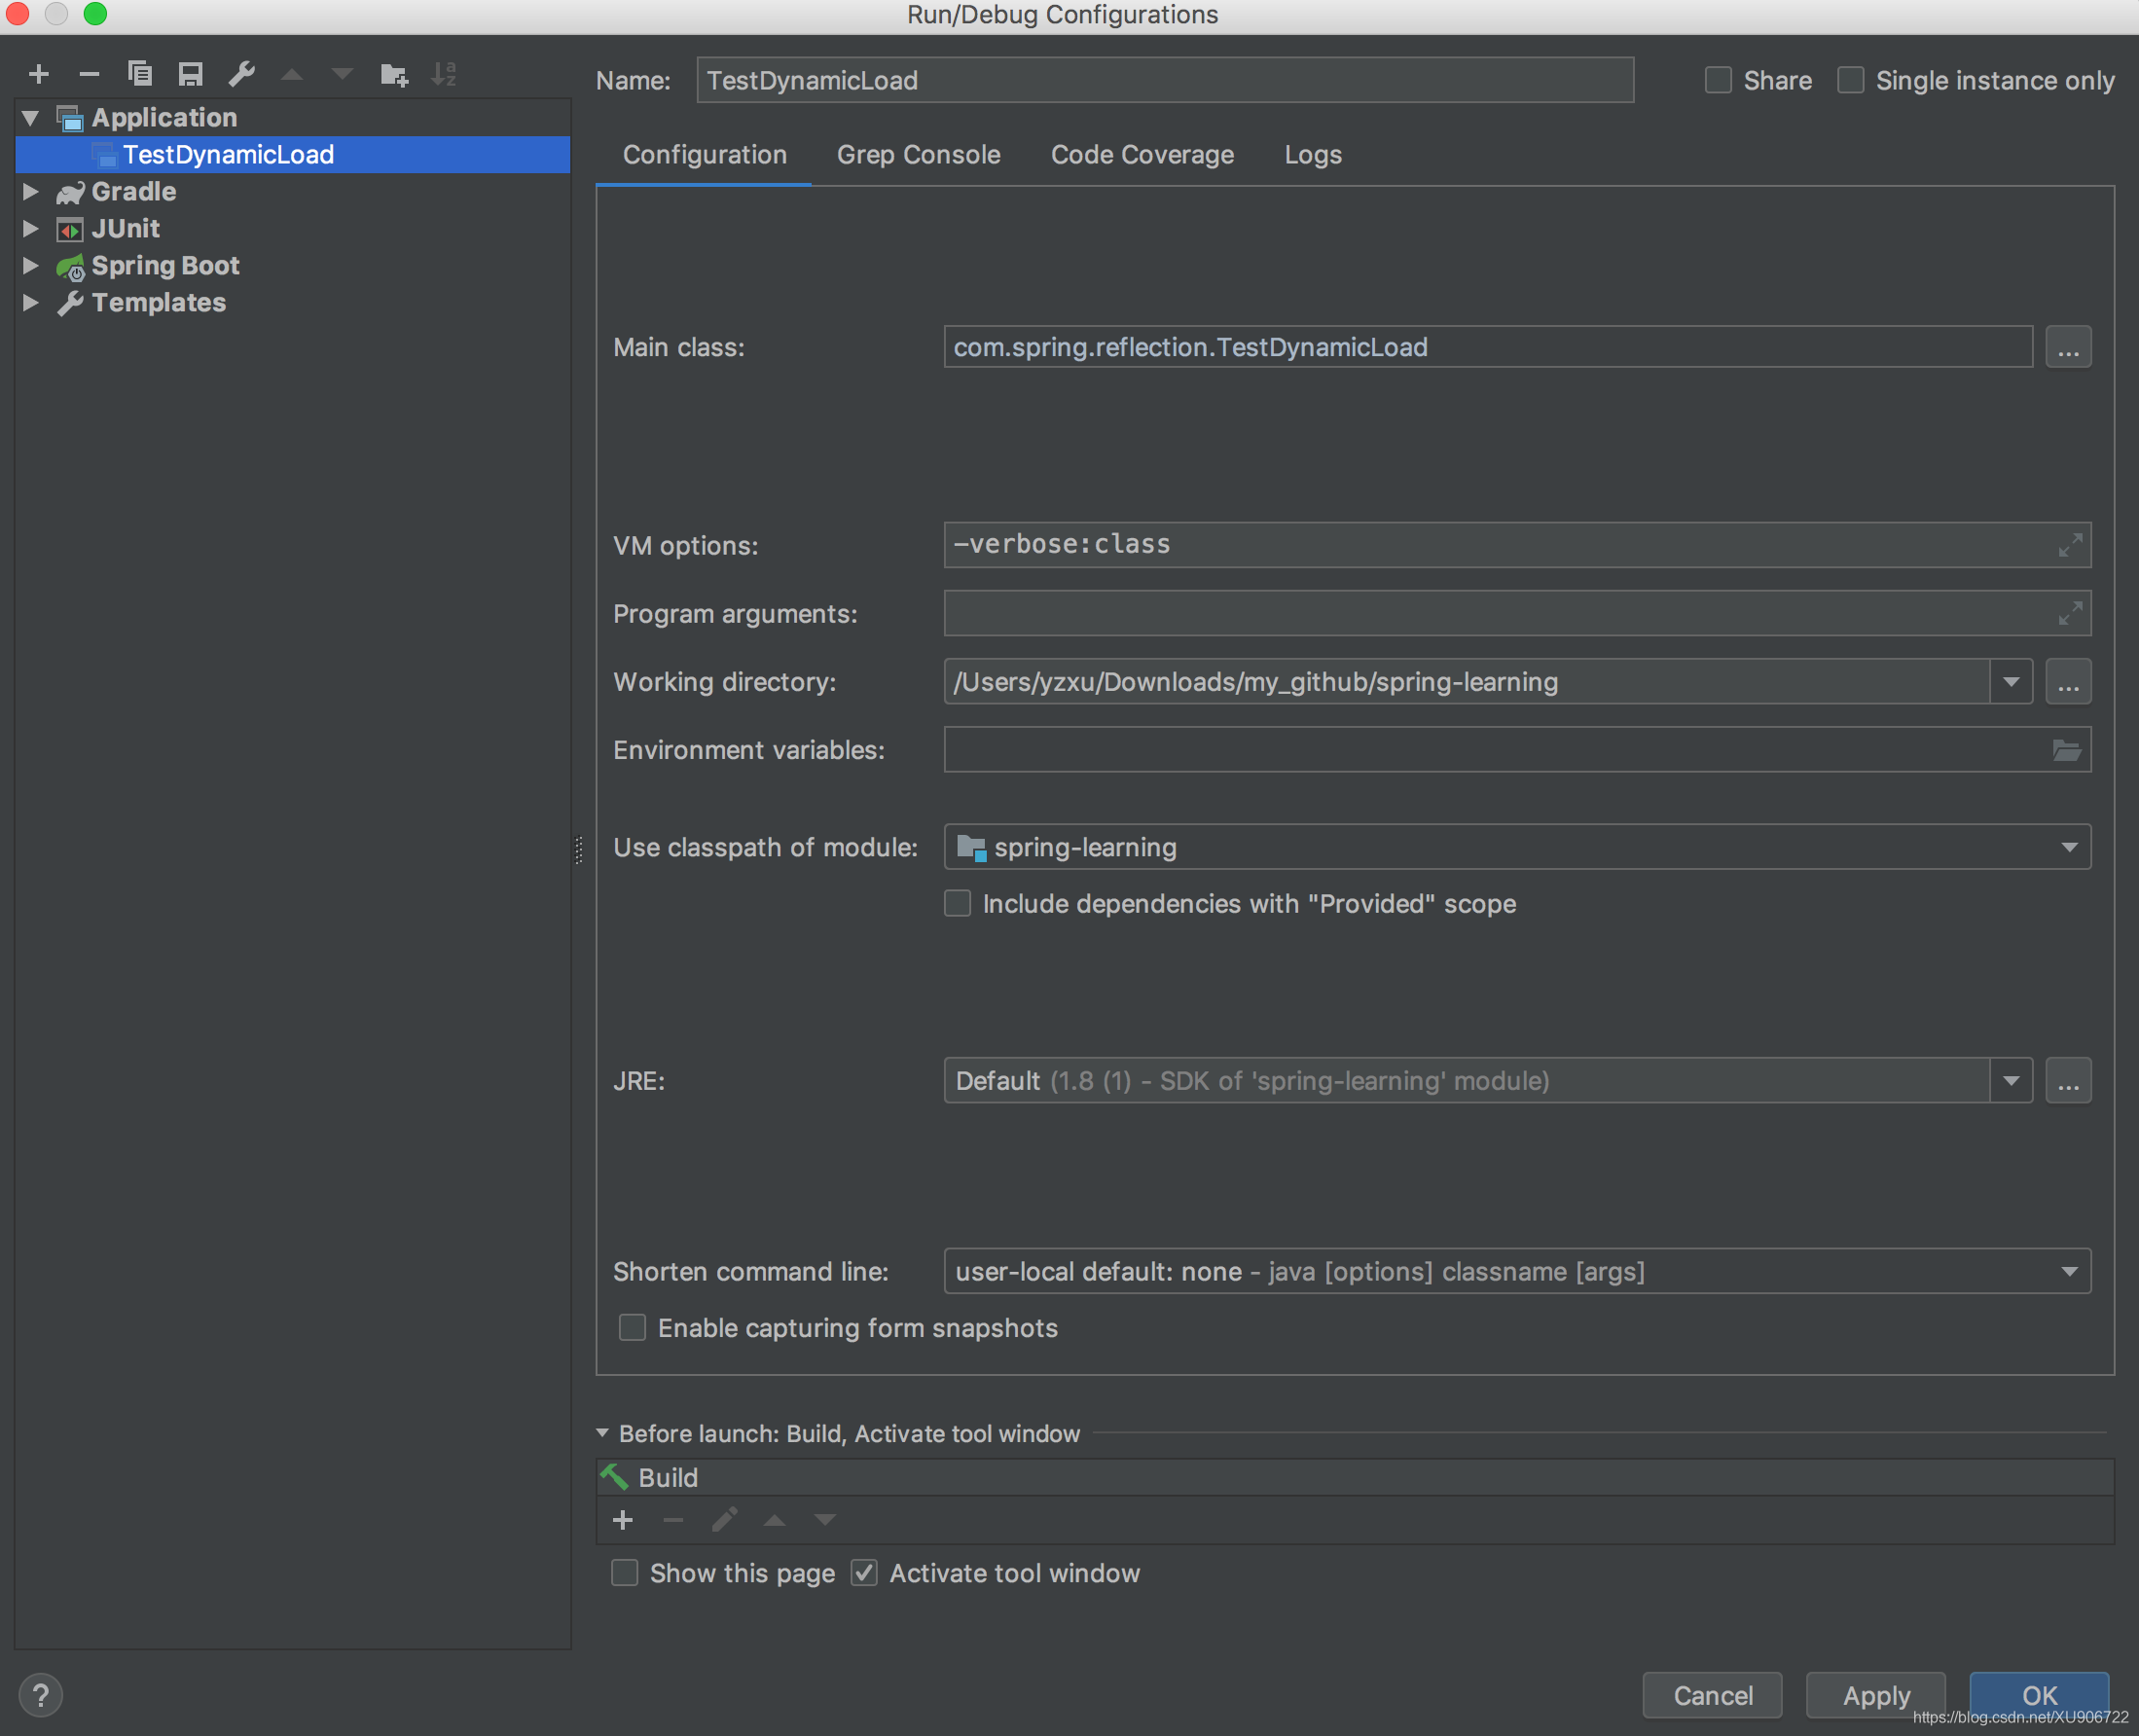Select the Templates label in tree
The width and height of the screenshot is (2139, 1736).
159,303
